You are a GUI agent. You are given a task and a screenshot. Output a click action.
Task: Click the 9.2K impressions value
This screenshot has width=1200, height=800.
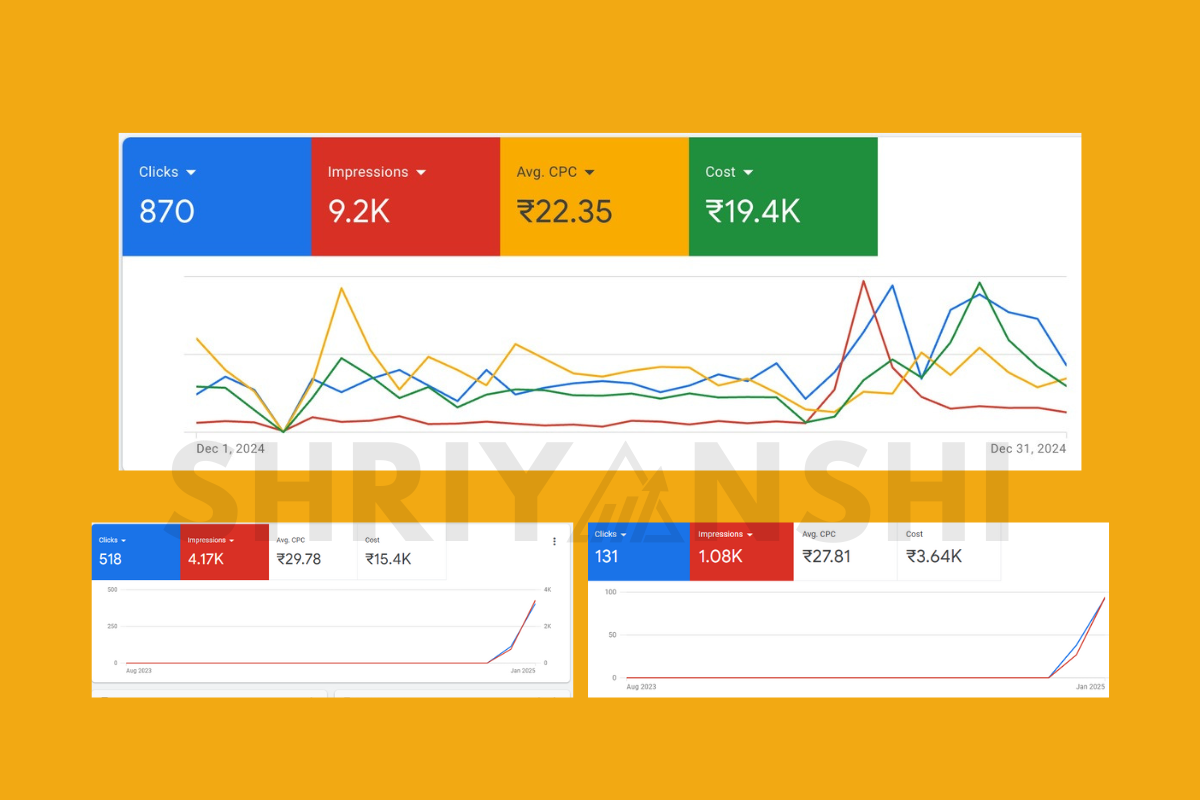(359, 212)
